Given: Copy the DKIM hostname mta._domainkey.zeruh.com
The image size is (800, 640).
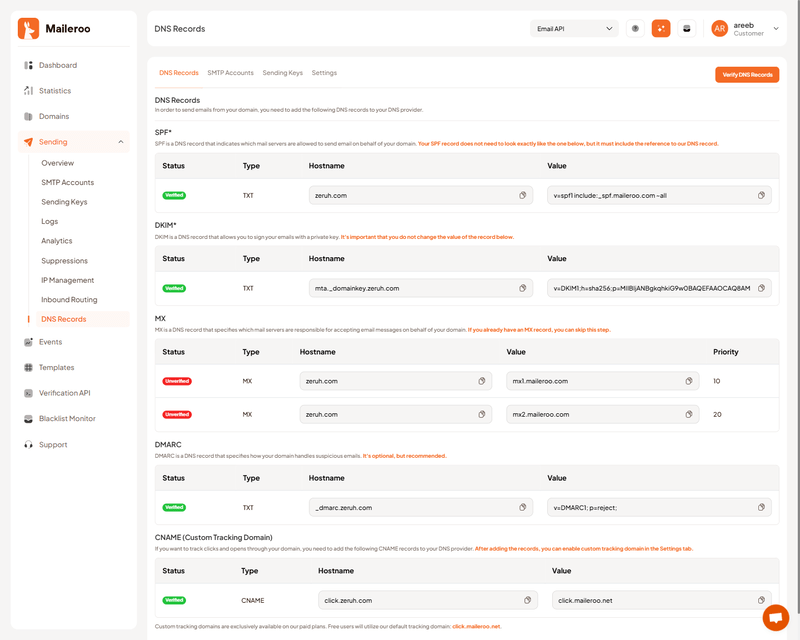Looking at the screenshot, I should coord(522,288).
